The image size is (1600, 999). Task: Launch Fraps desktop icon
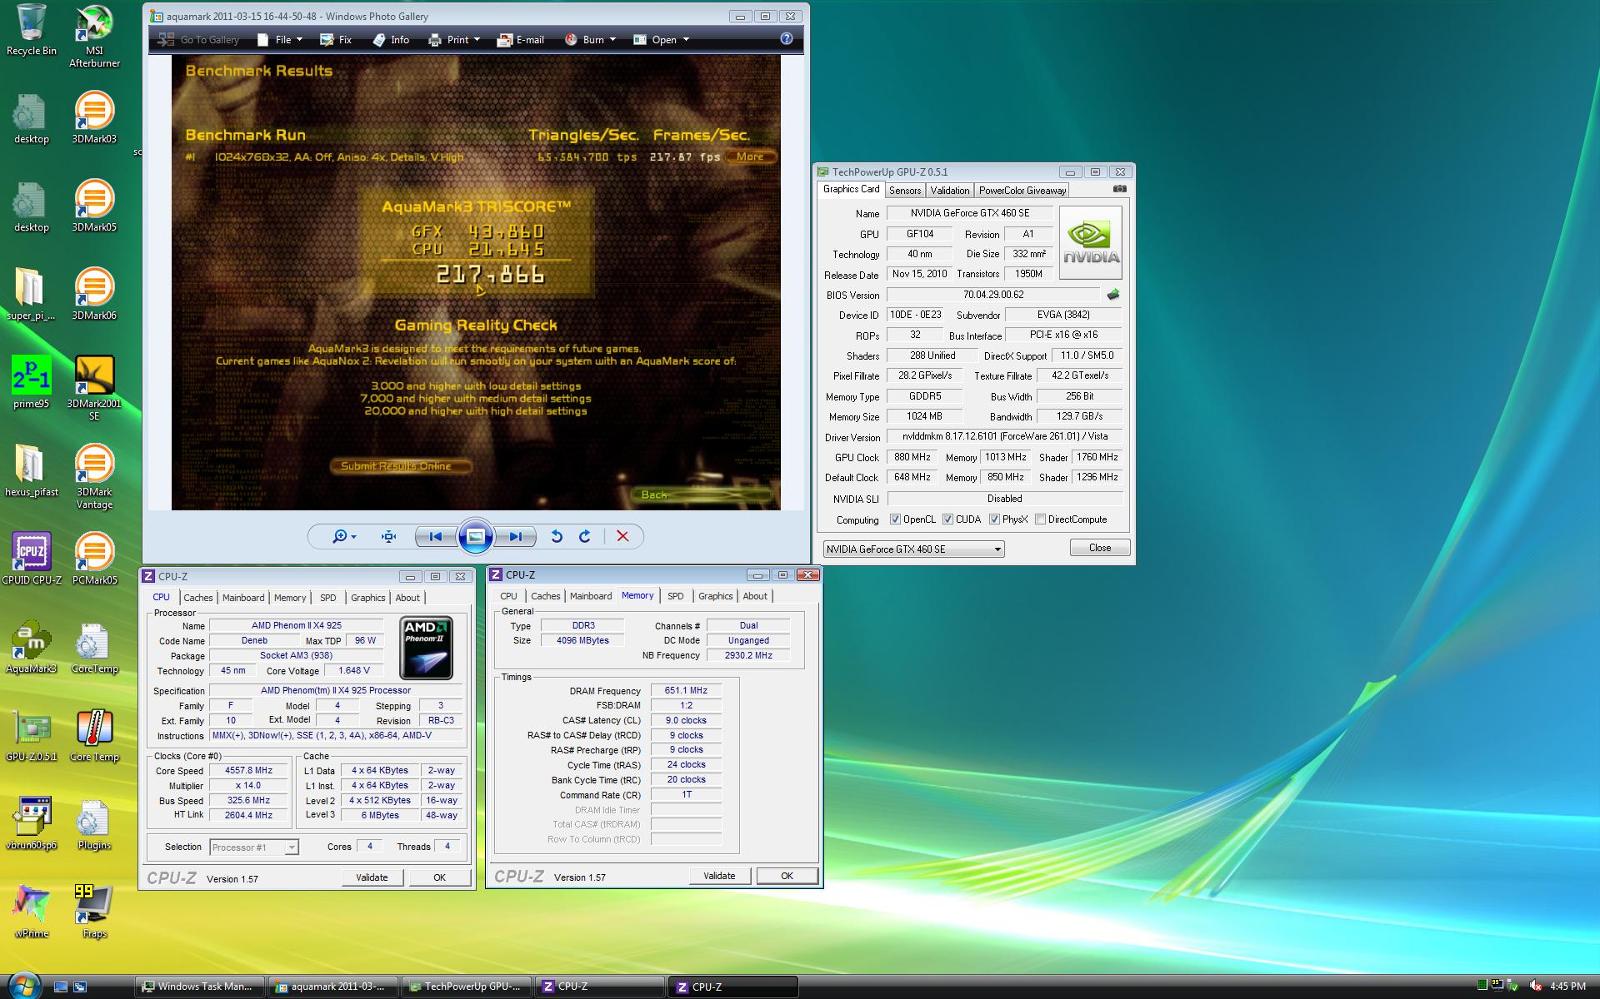pyautogui.click(x=94, y=911)
